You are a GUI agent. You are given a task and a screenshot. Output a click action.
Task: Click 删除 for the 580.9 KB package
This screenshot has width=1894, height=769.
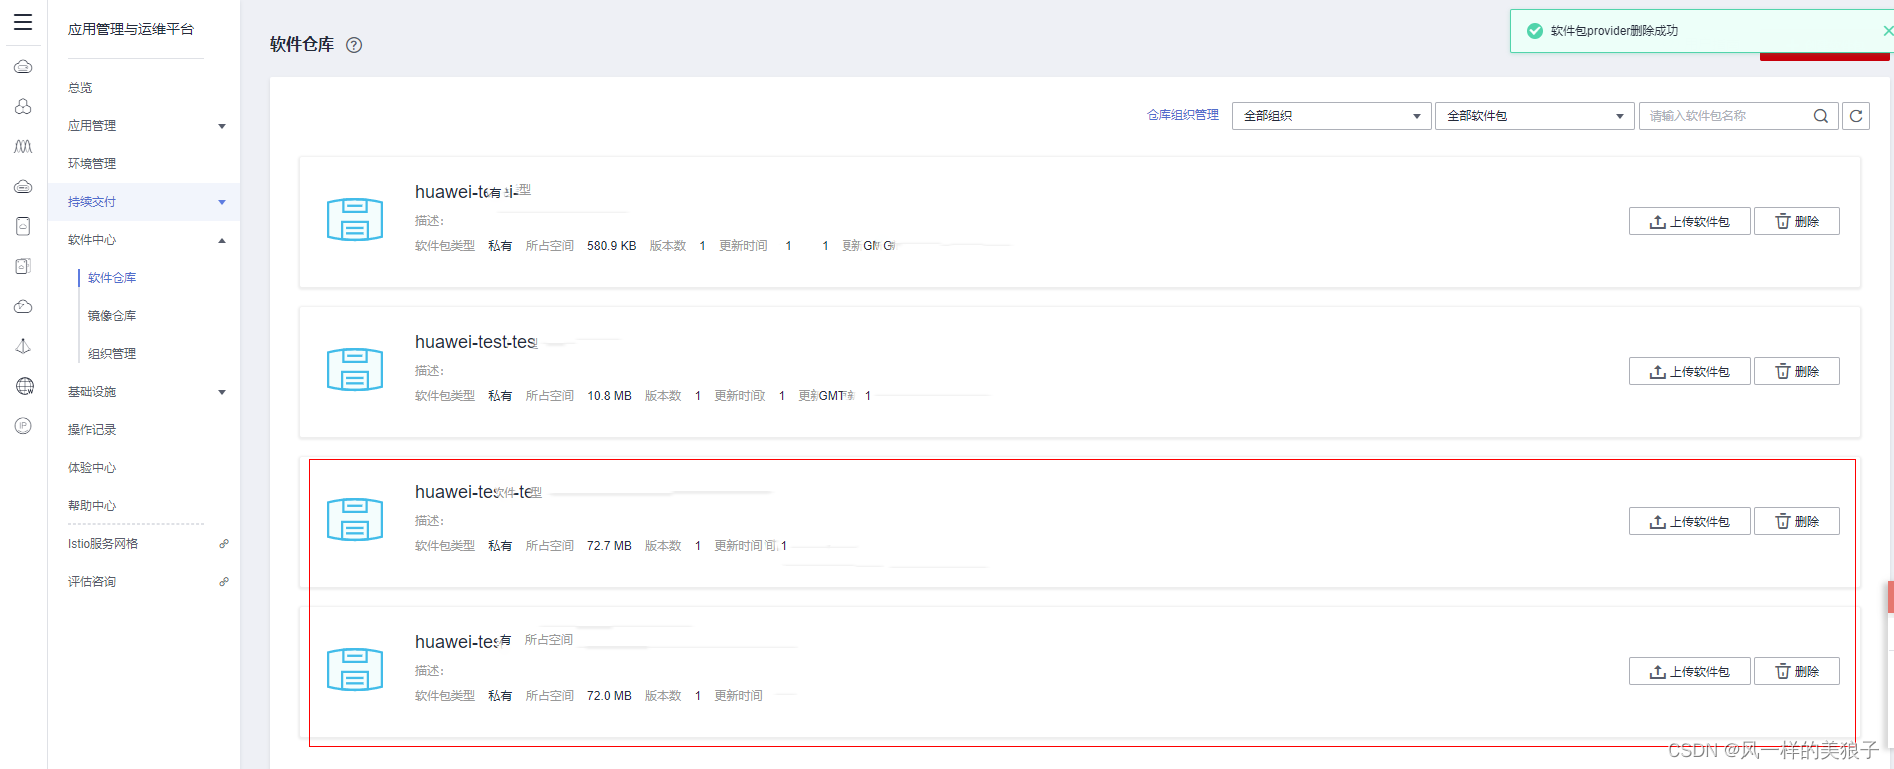[x=1797, y=221]
